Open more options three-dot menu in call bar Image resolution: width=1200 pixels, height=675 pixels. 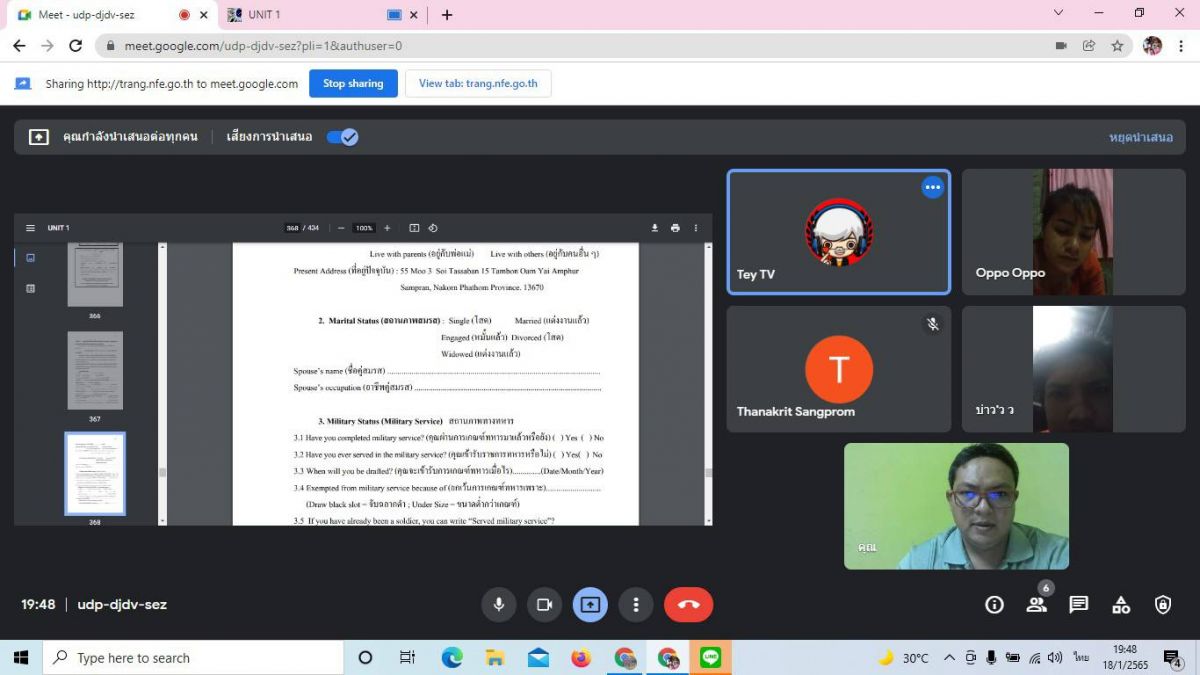point(636,604)
